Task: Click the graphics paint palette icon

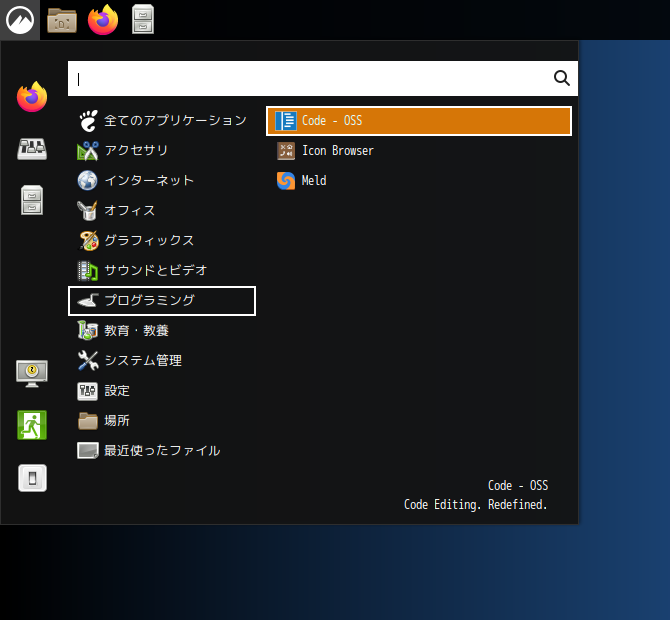Action: (88, 241)
